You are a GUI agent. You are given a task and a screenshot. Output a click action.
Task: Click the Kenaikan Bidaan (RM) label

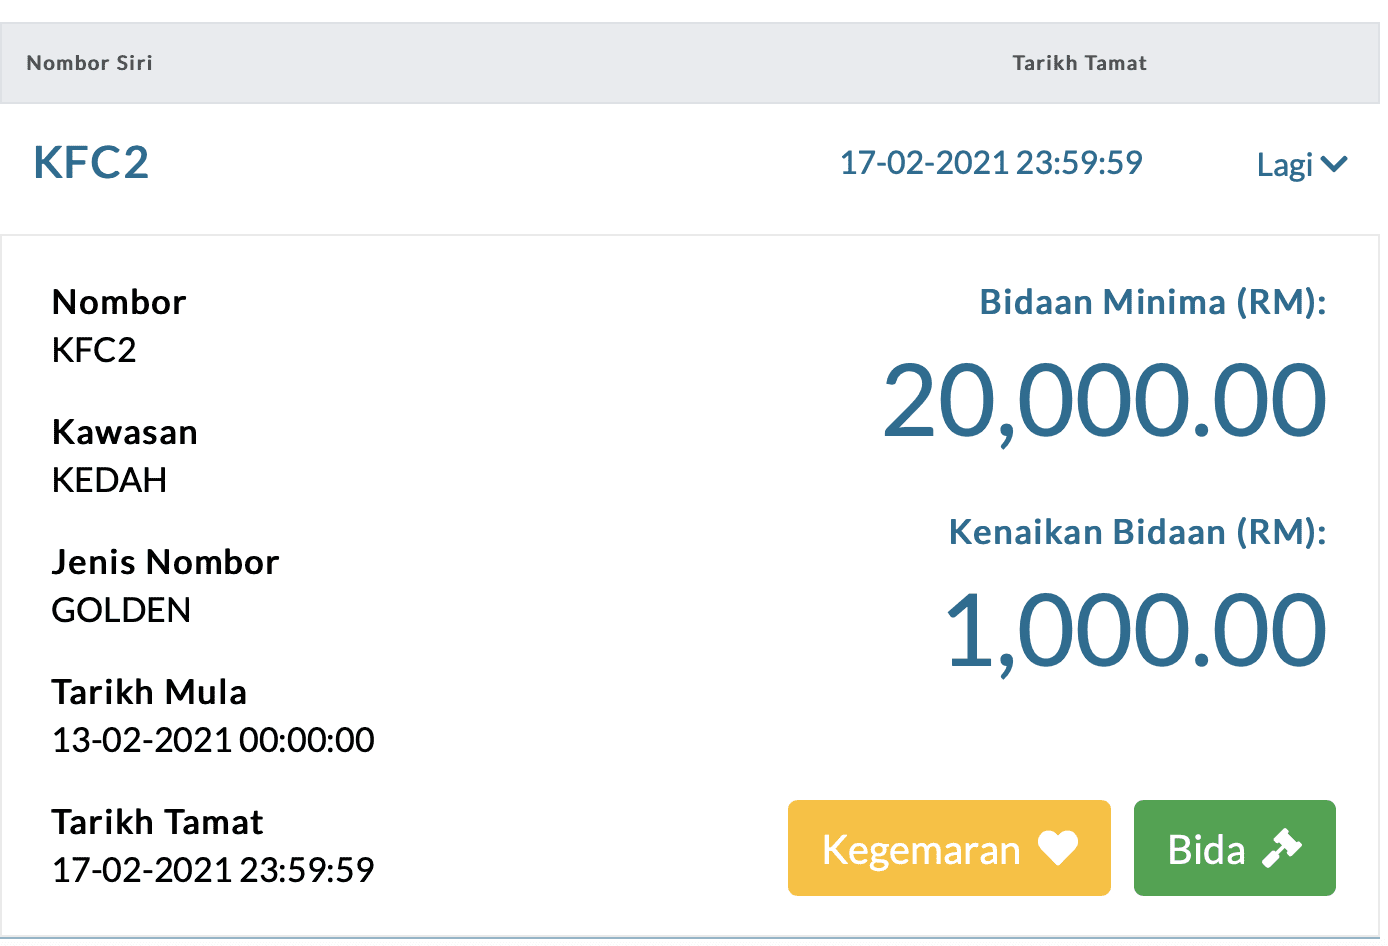1137,532
